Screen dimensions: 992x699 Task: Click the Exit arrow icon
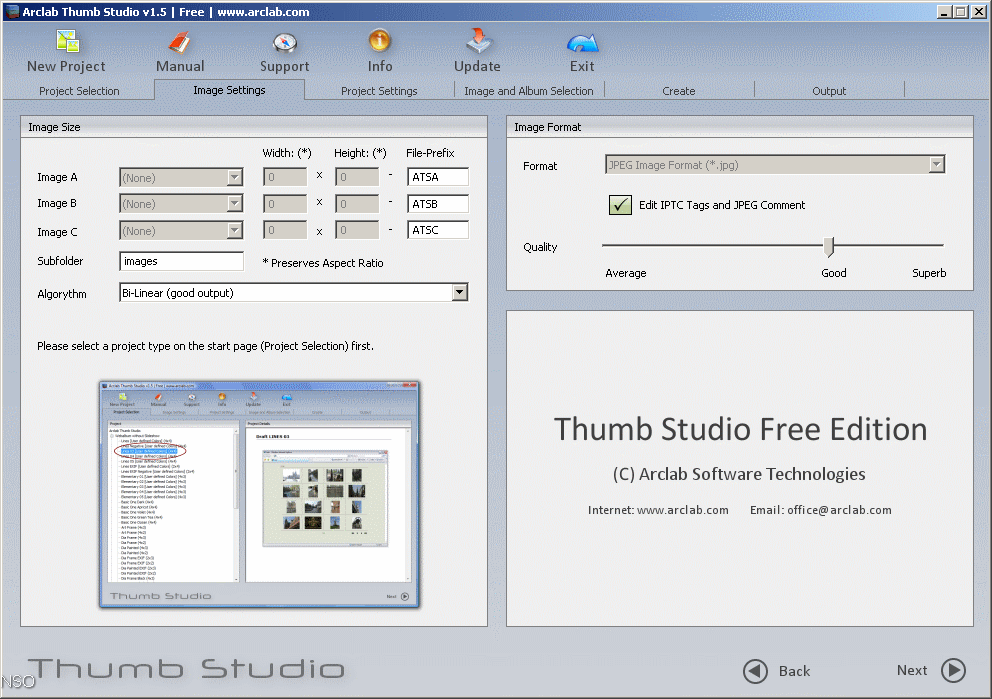coord(582,43)
